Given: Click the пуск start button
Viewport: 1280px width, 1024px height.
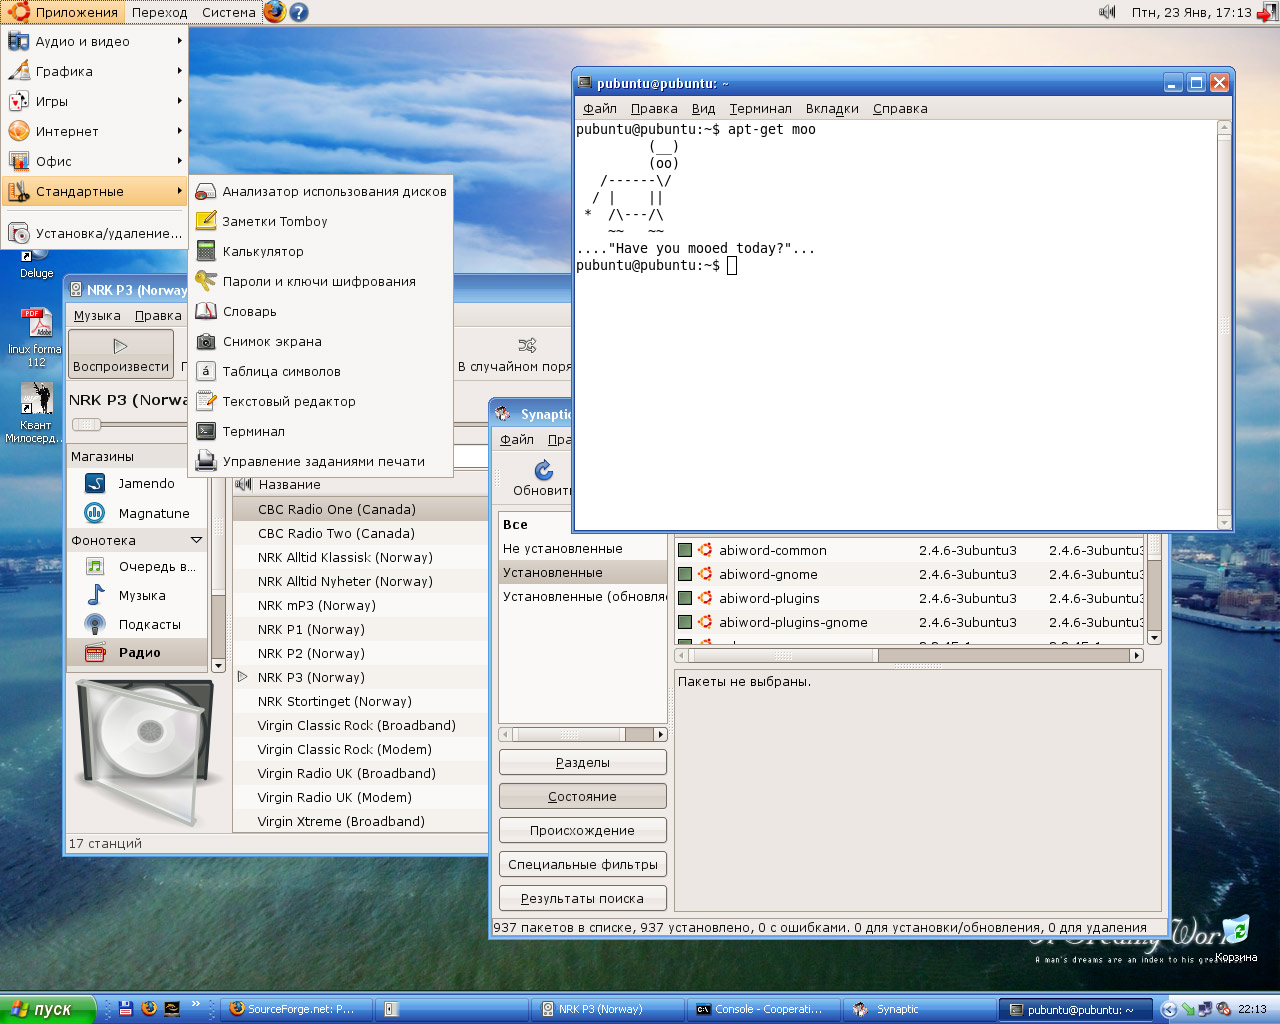Looking at the screenshot, I should click(47, 1009).
